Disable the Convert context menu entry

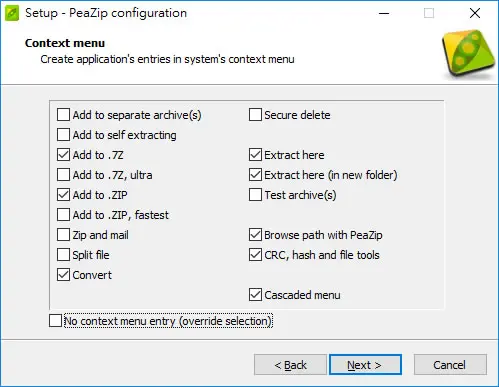(x=63, y=275)
